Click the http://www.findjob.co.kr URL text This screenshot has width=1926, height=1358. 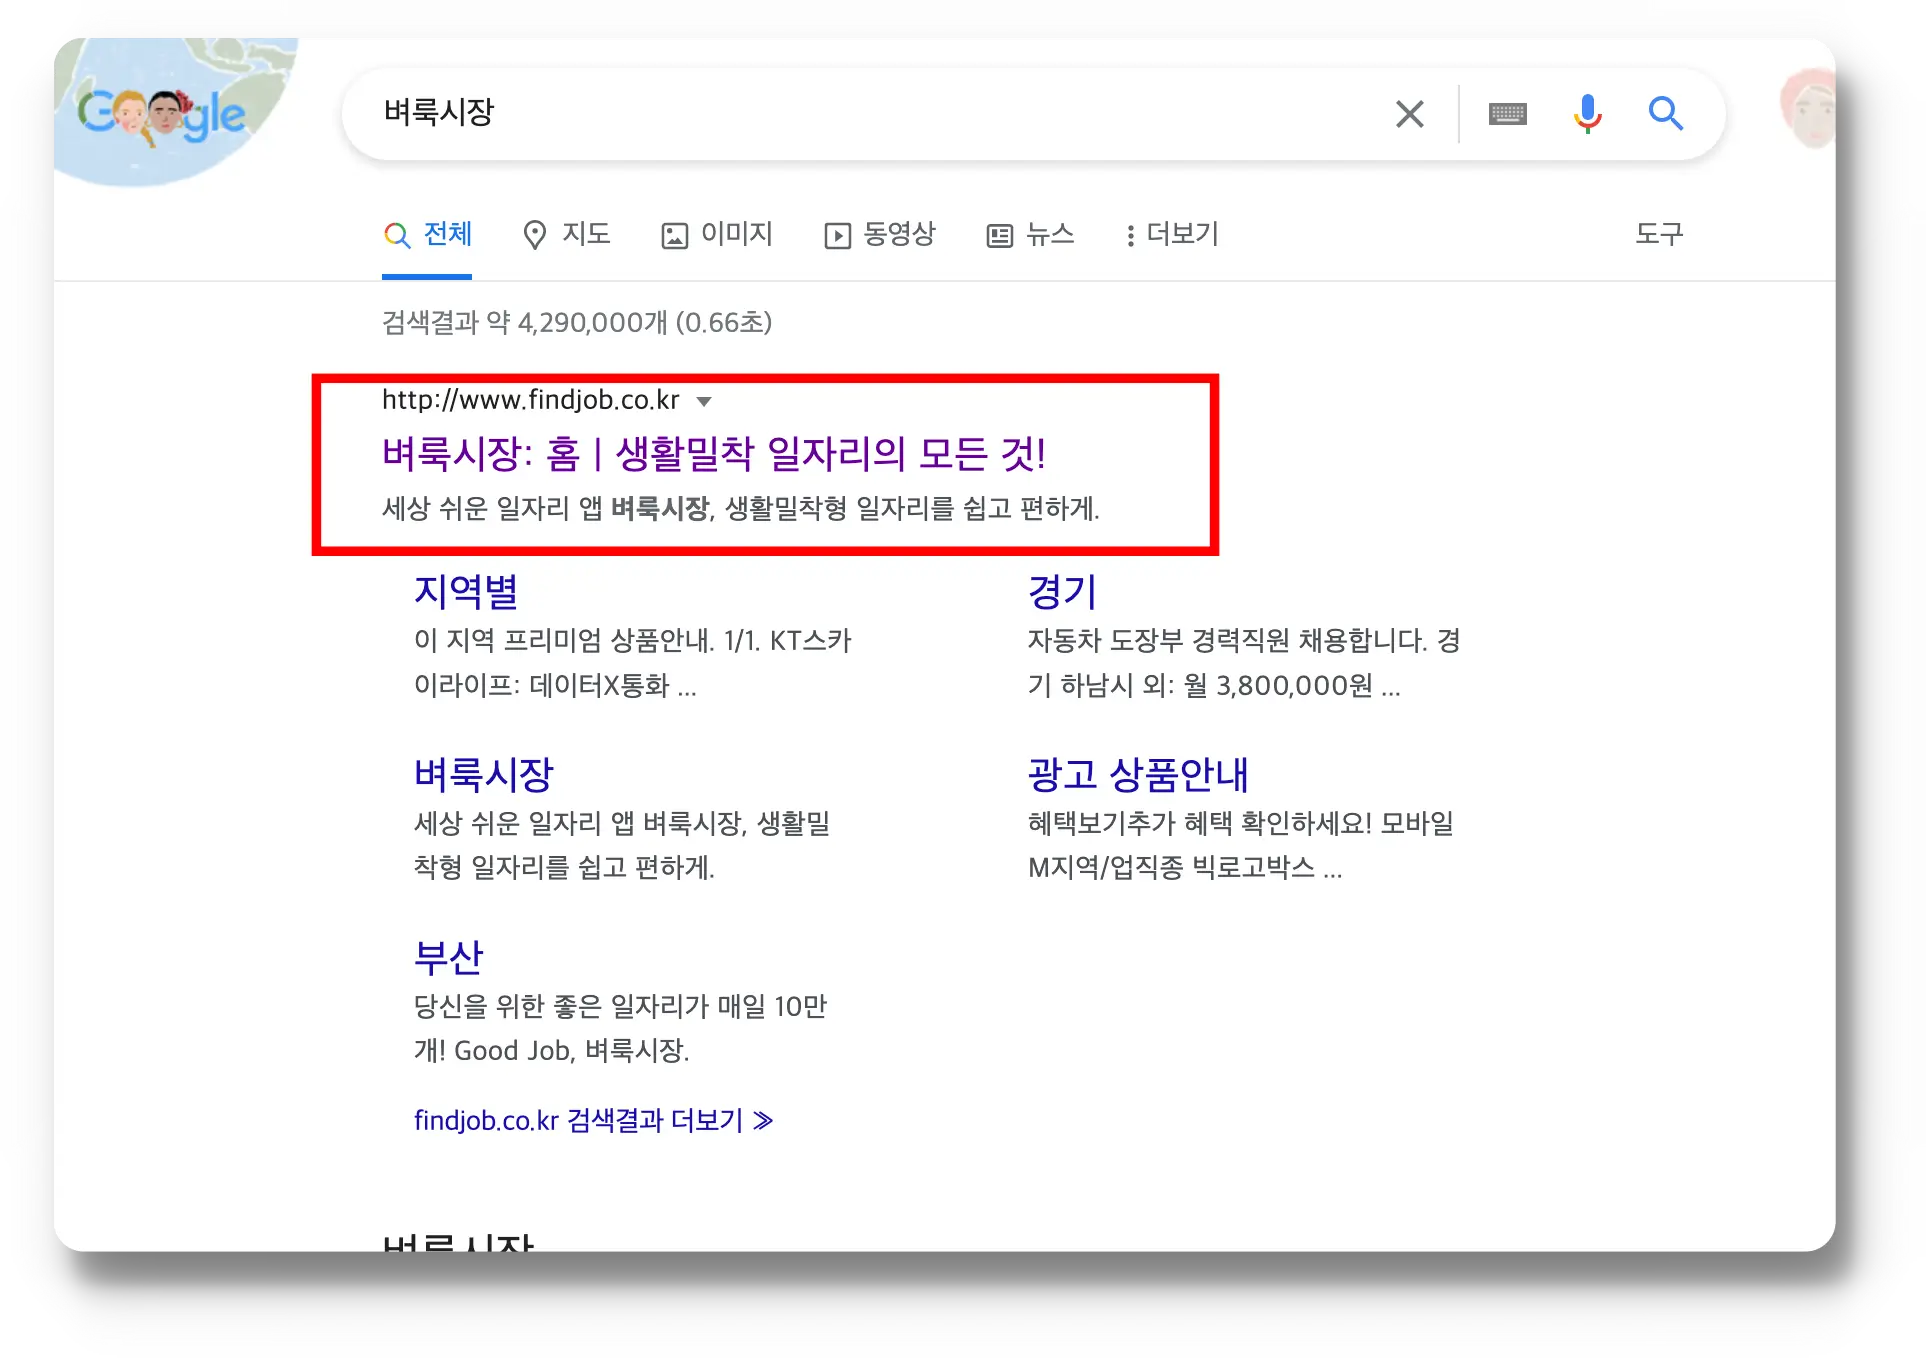coord(530,400)
